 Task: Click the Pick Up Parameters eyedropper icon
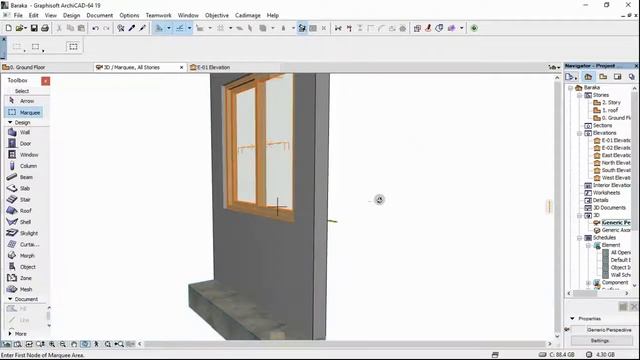tap(131, 28)
